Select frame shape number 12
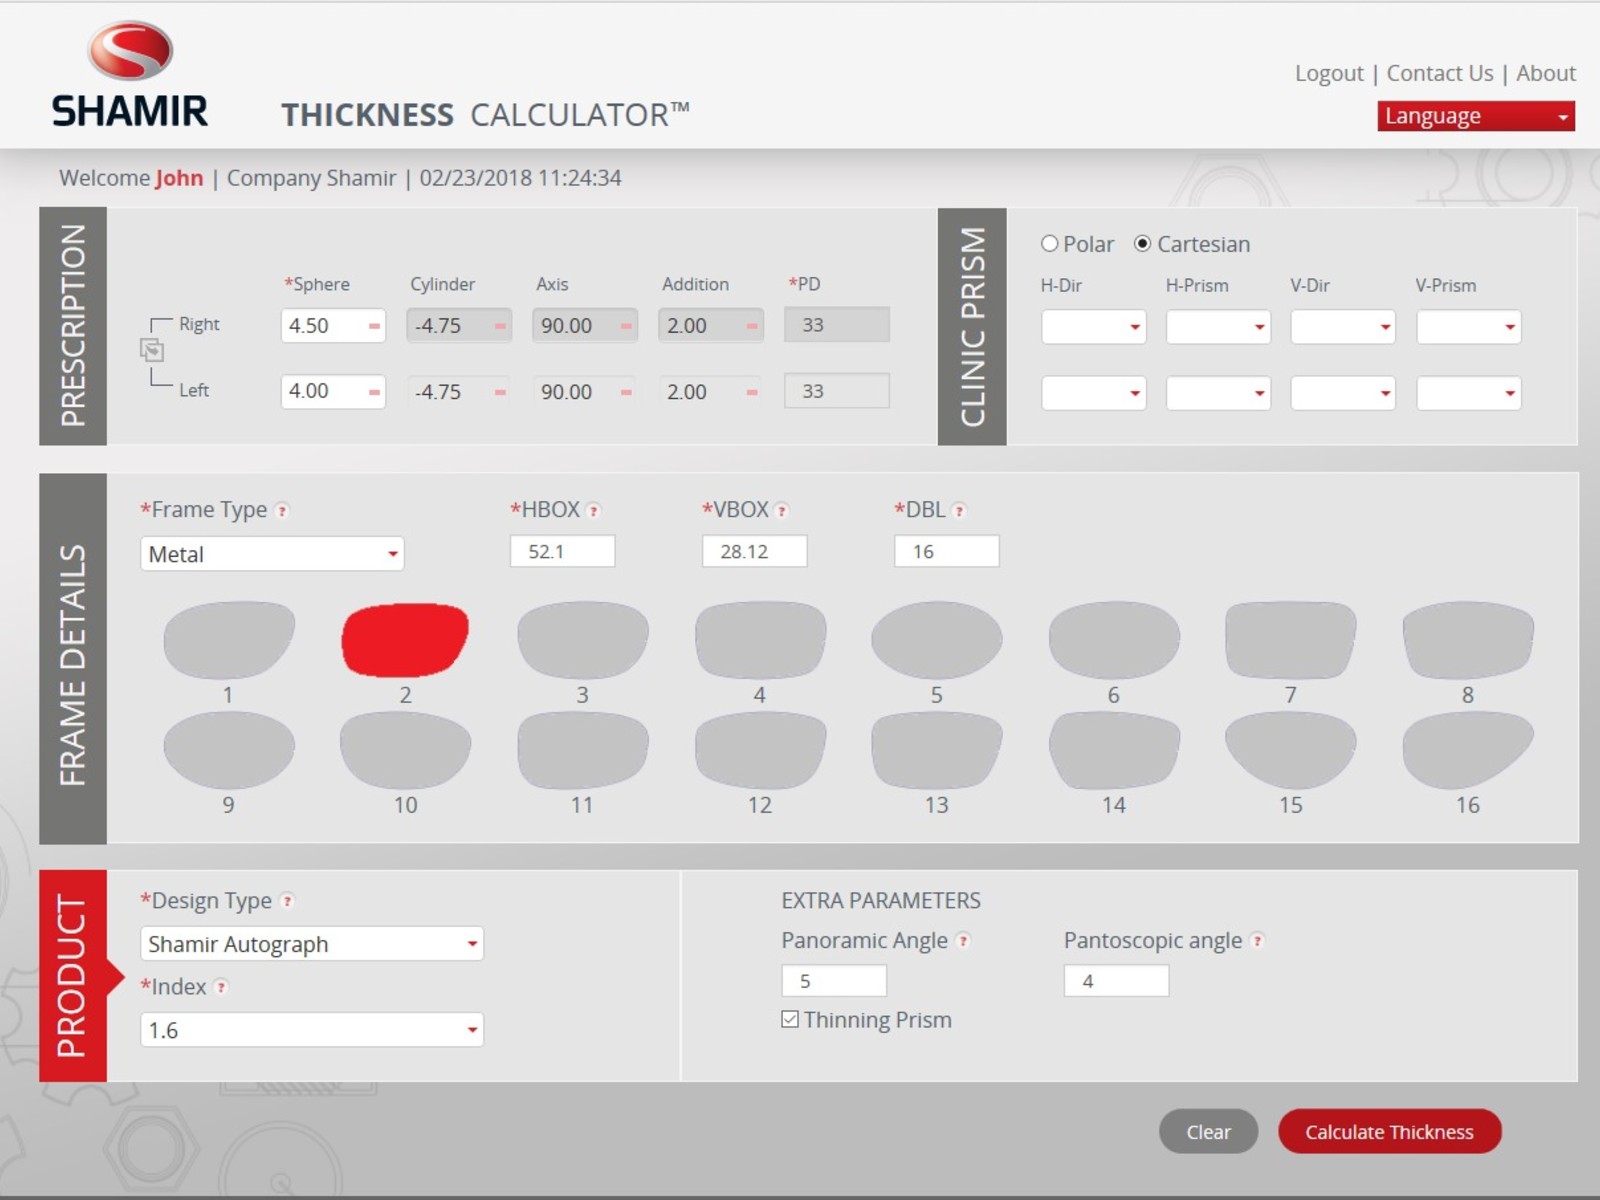The image size is (1600, 1200). point(760,750)
